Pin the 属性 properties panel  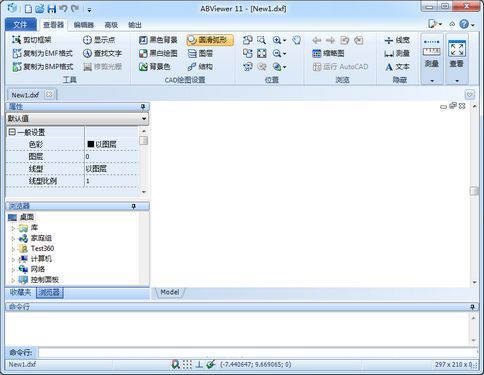tap(143, 107)
